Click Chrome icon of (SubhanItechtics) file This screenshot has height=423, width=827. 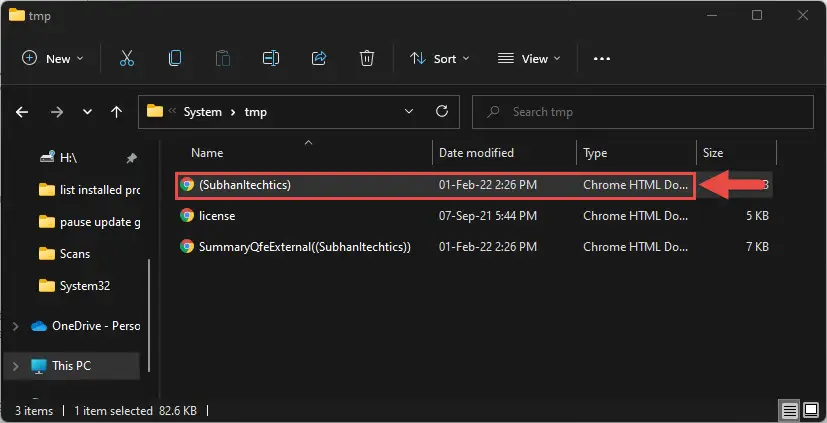click(x=187, y=185)
